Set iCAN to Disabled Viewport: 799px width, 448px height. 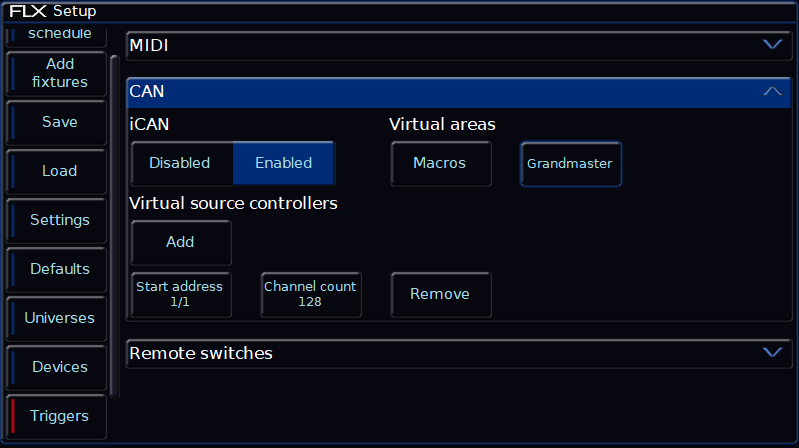coord(182,163)
